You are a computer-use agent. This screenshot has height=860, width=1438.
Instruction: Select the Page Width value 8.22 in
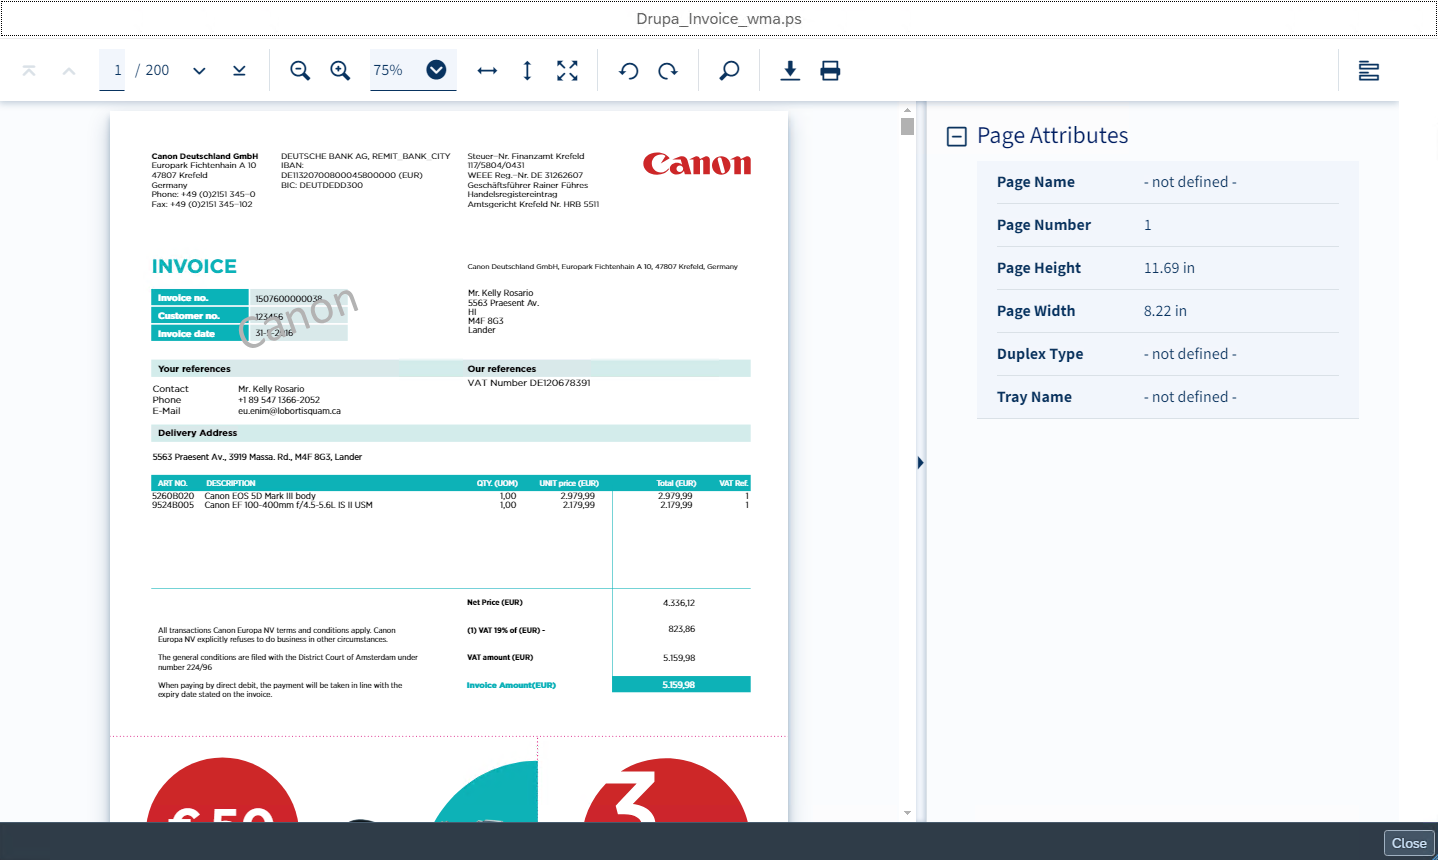click(x=1165, y=311)
